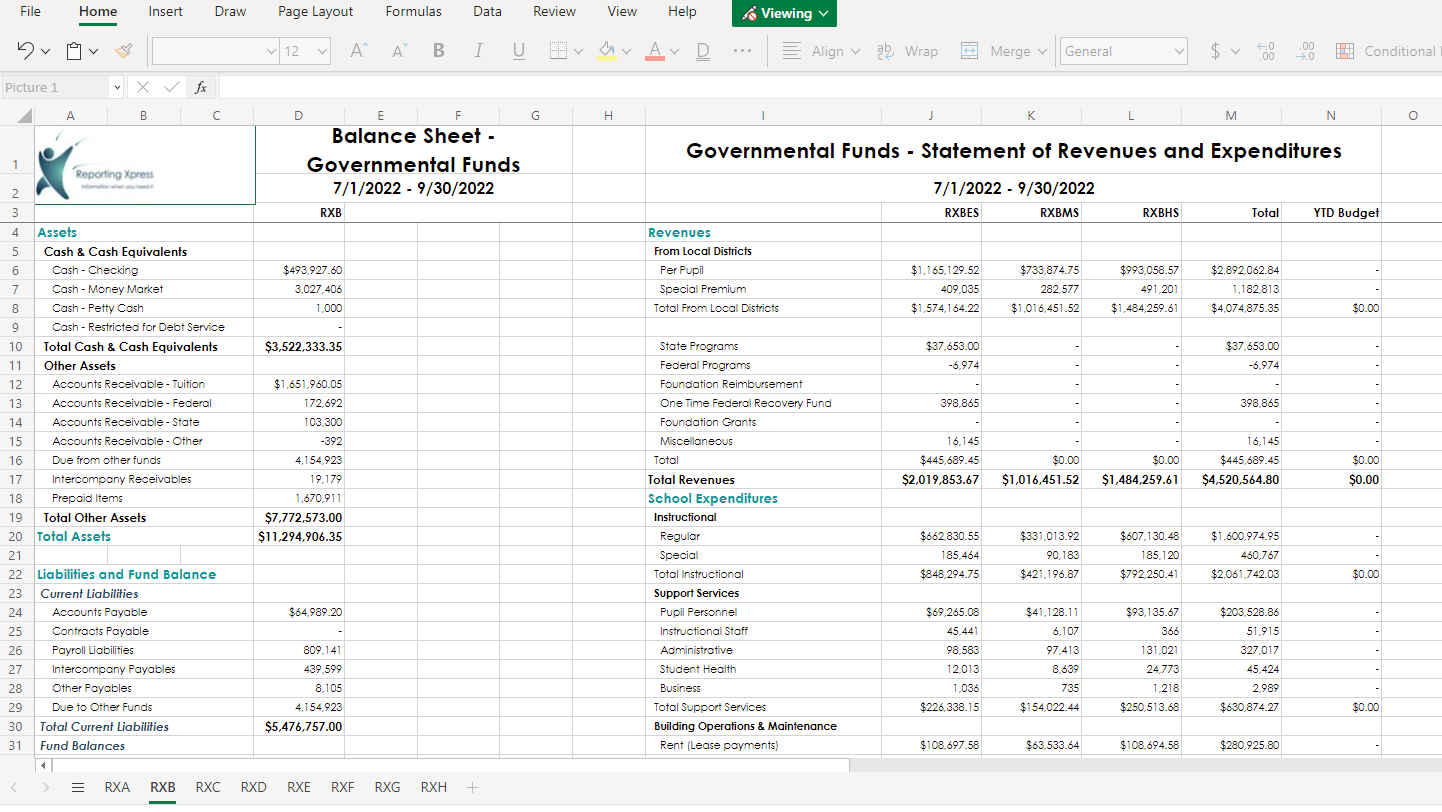The width and height of the screenshot is (1442, 812).
Task: Use the Format Painter tool
Action: pos(124,50)
